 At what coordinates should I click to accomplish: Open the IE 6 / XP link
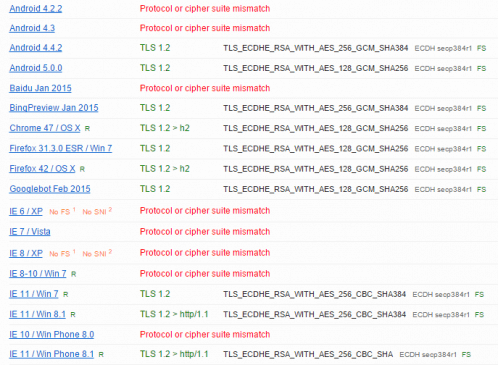click(x=26, y=211)
